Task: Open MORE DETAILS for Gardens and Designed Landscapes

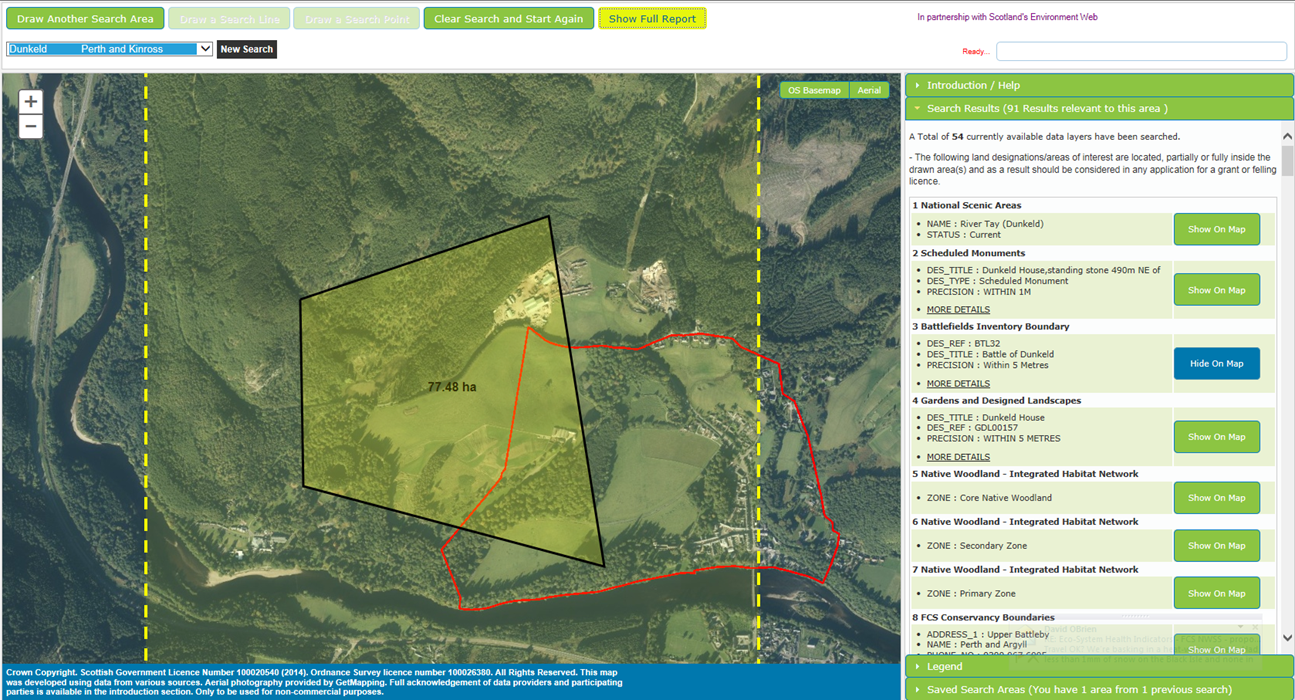Action: coord(957,456)
